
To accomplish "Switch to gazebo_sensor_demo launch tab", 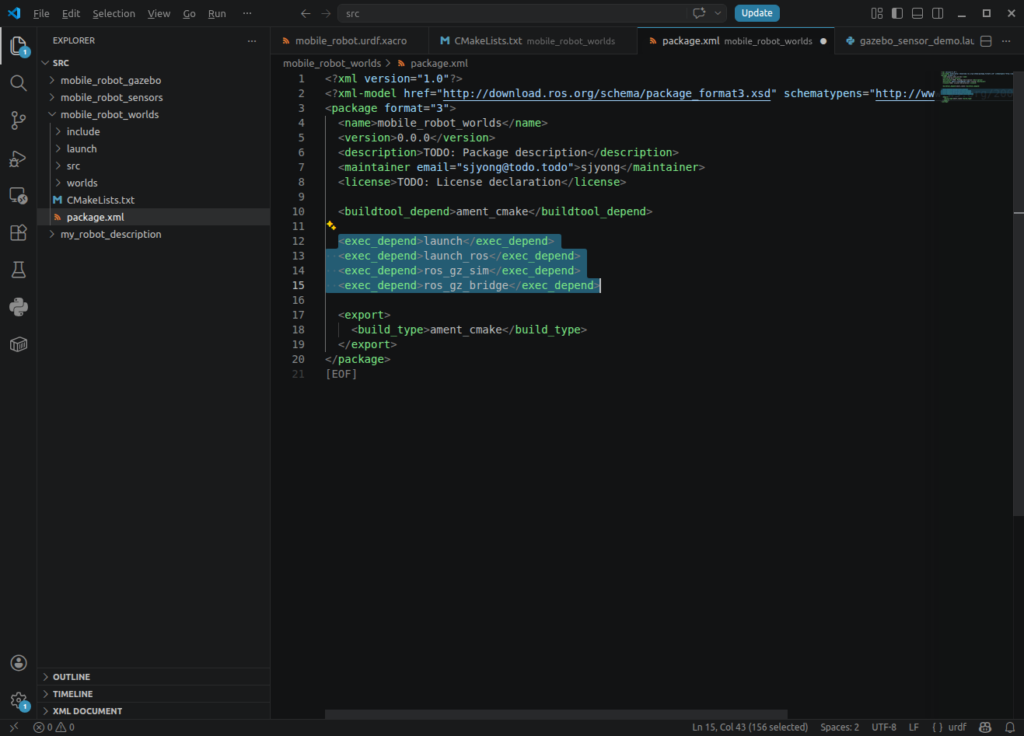I will click(909, 40).
